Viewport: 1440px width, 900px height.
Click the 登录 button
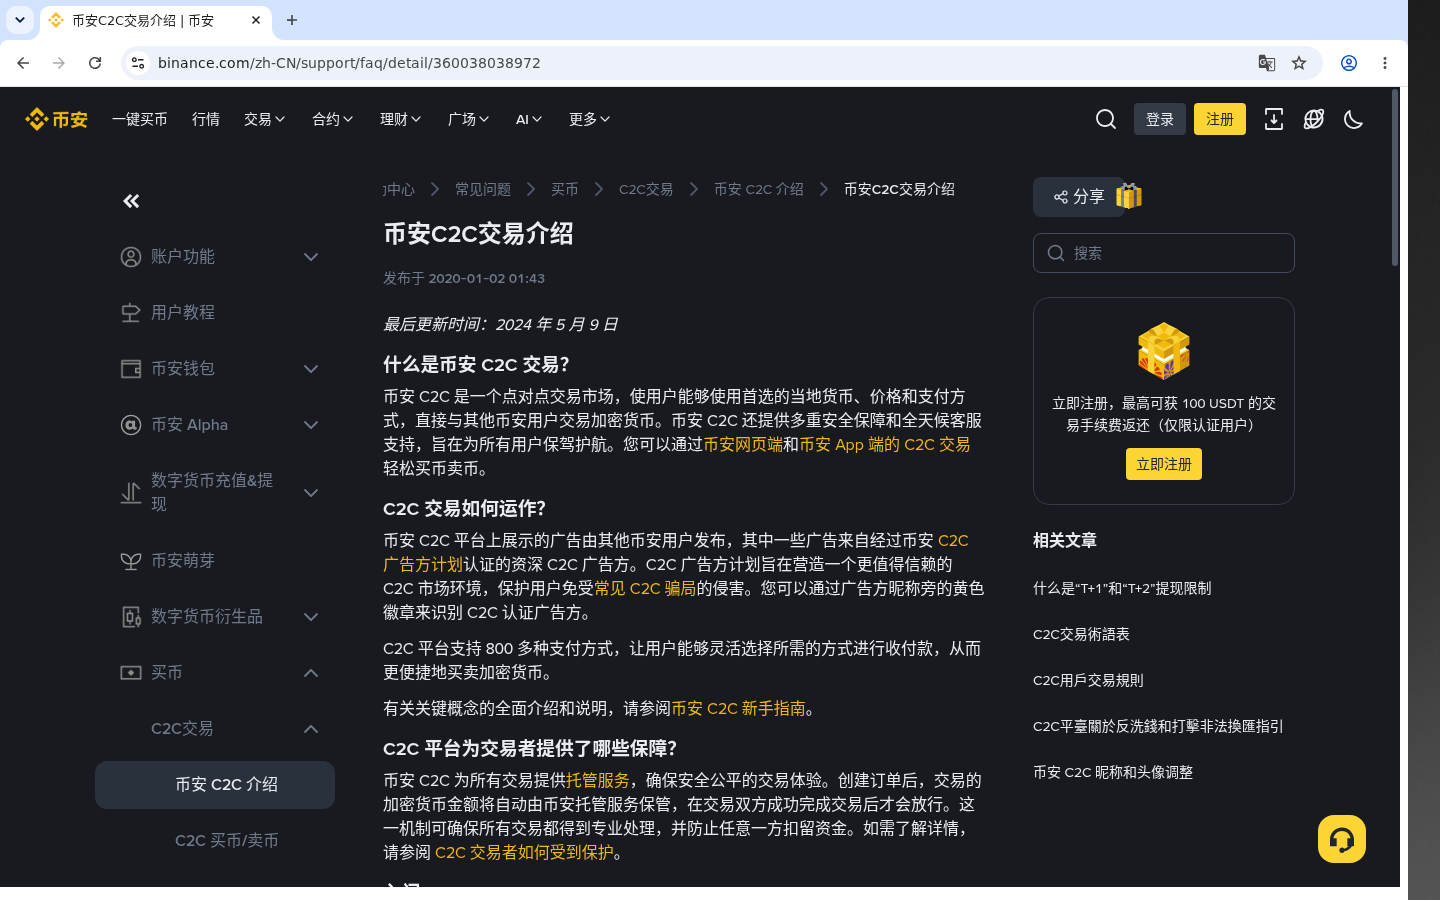coord(1160,119)
